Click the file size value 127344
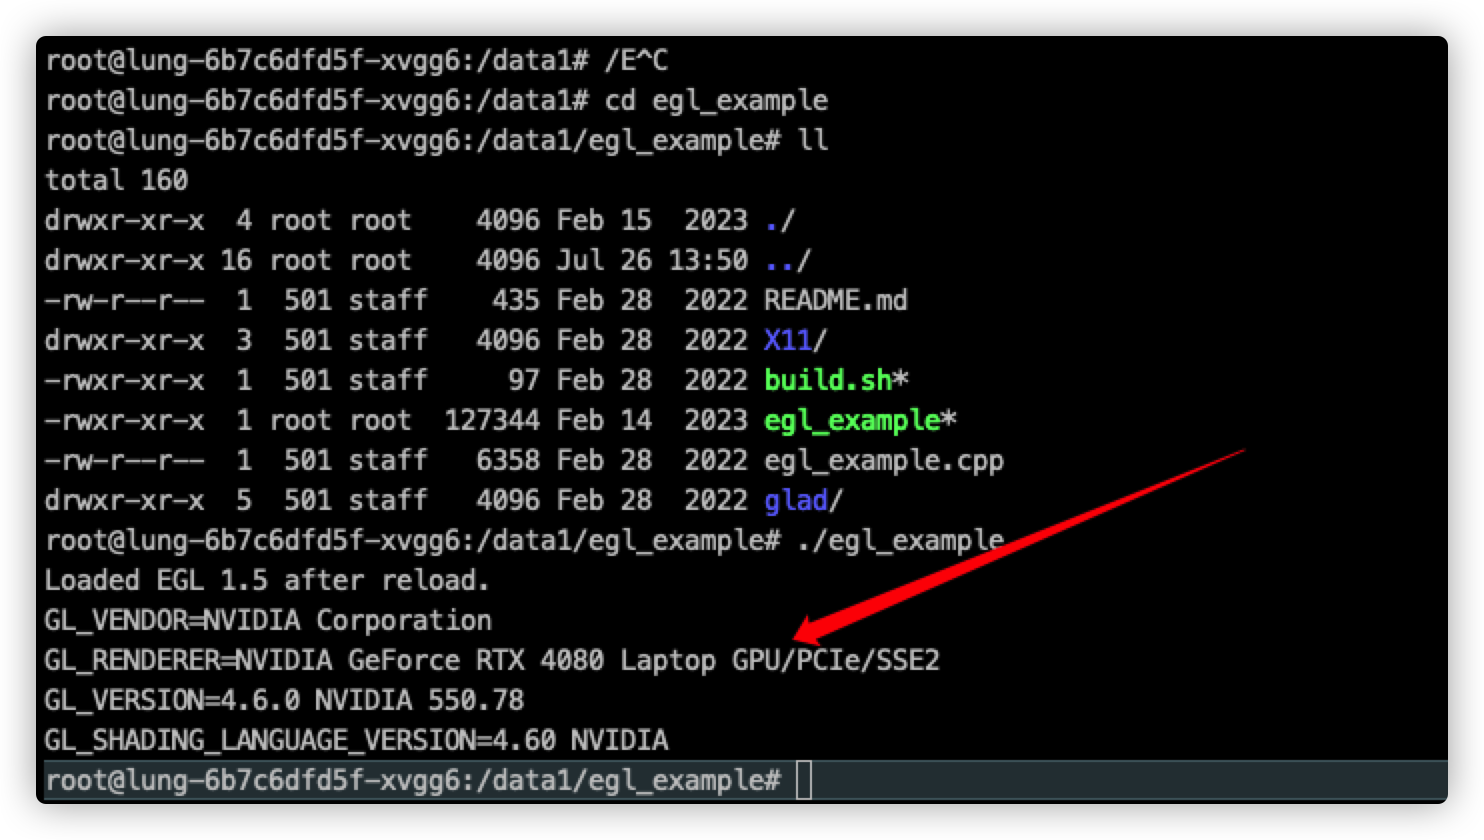This screenshot has width=1484, height=840. 492,420
